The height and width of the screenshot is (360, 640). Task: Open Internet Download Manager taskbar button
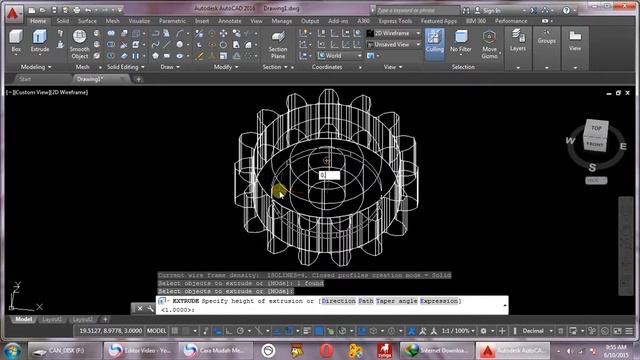tap(437, 350)
